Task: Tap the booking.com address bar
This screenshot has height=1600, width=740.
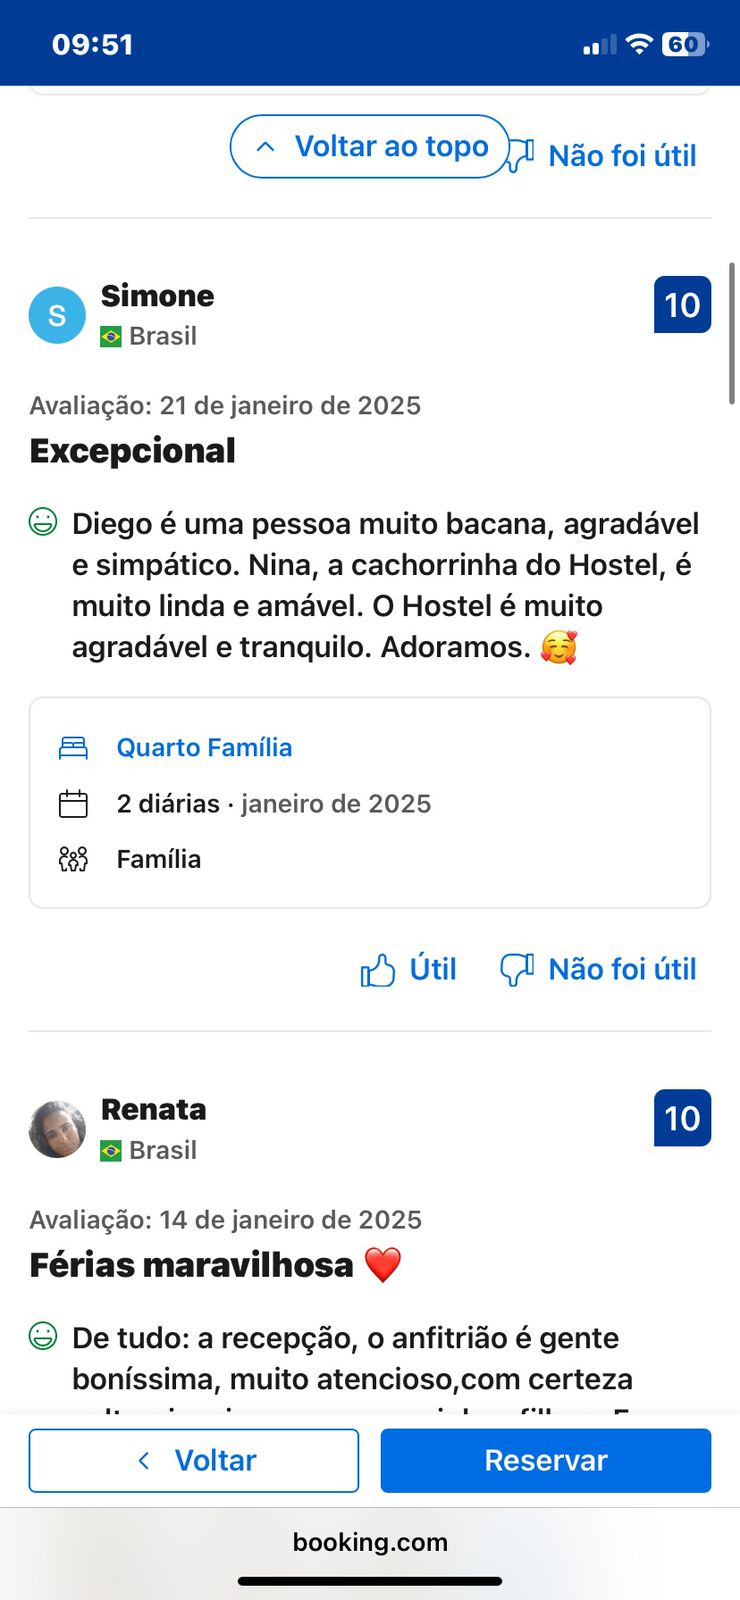Action: point(370,1542)
